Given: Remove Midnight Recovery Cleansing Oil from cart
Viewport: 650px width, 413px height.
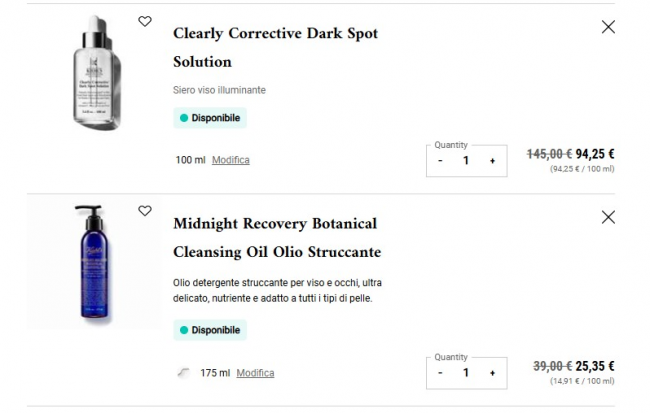Looking at the screenshot, I should coord(608,217).
